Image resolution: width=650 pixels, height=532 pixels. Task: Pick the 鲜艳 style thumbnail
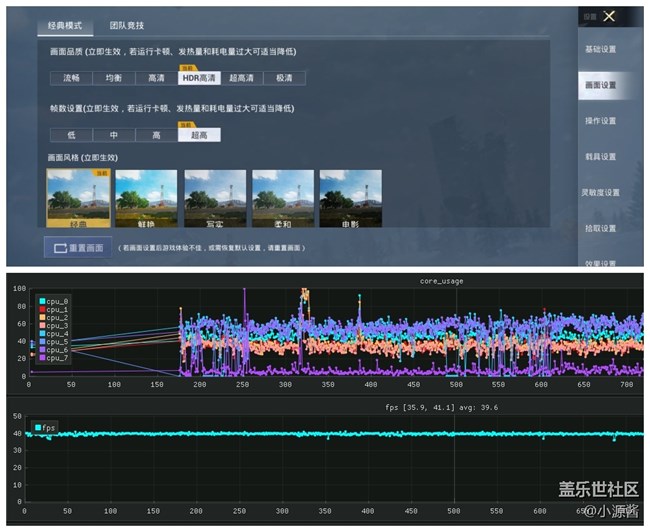coord(145,197)
